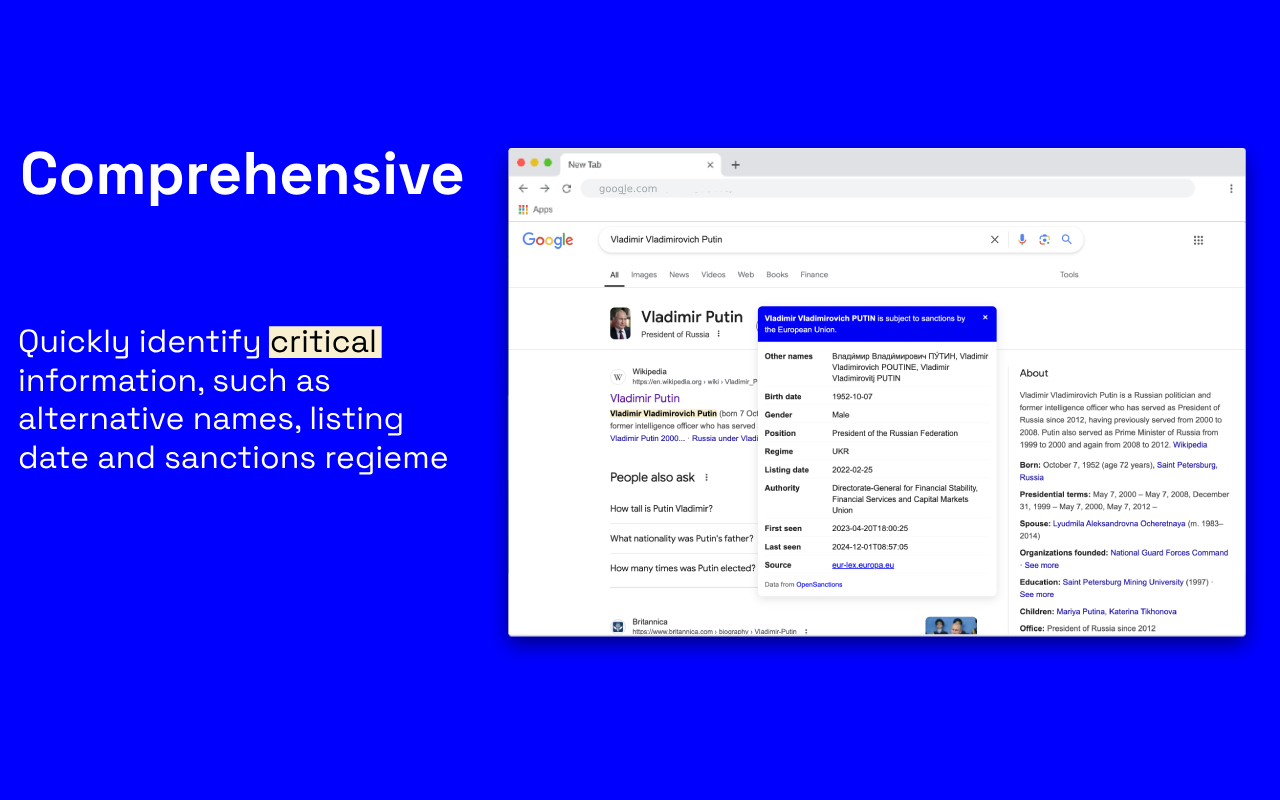1280x800 pixels.
Task: Select the All results tab
Action: (614, 275)
